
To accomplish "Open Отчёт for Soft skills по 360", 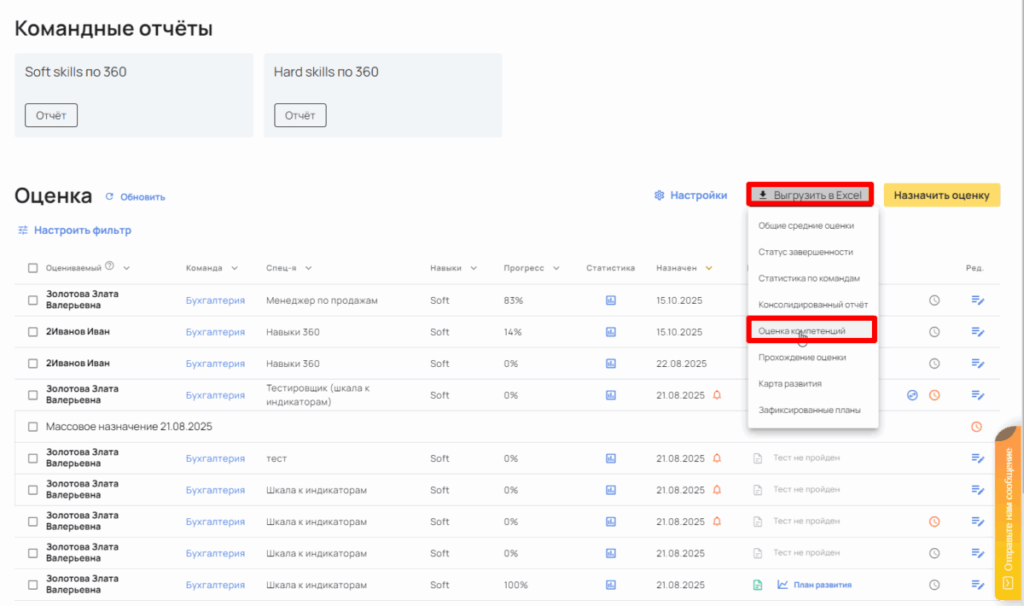I will pyautogui.click(x=51, y=116).
